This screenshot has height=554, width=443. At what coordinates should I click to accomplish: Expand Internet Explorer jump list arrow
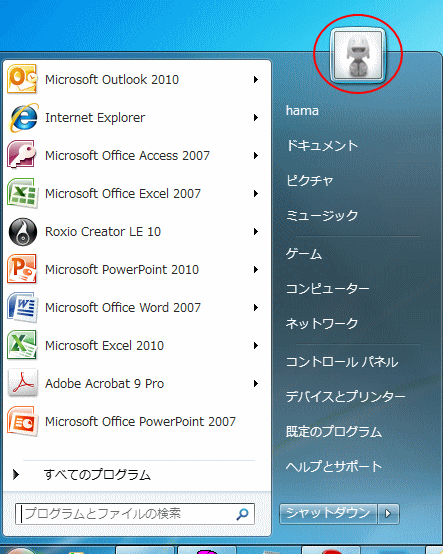[256, 117]
